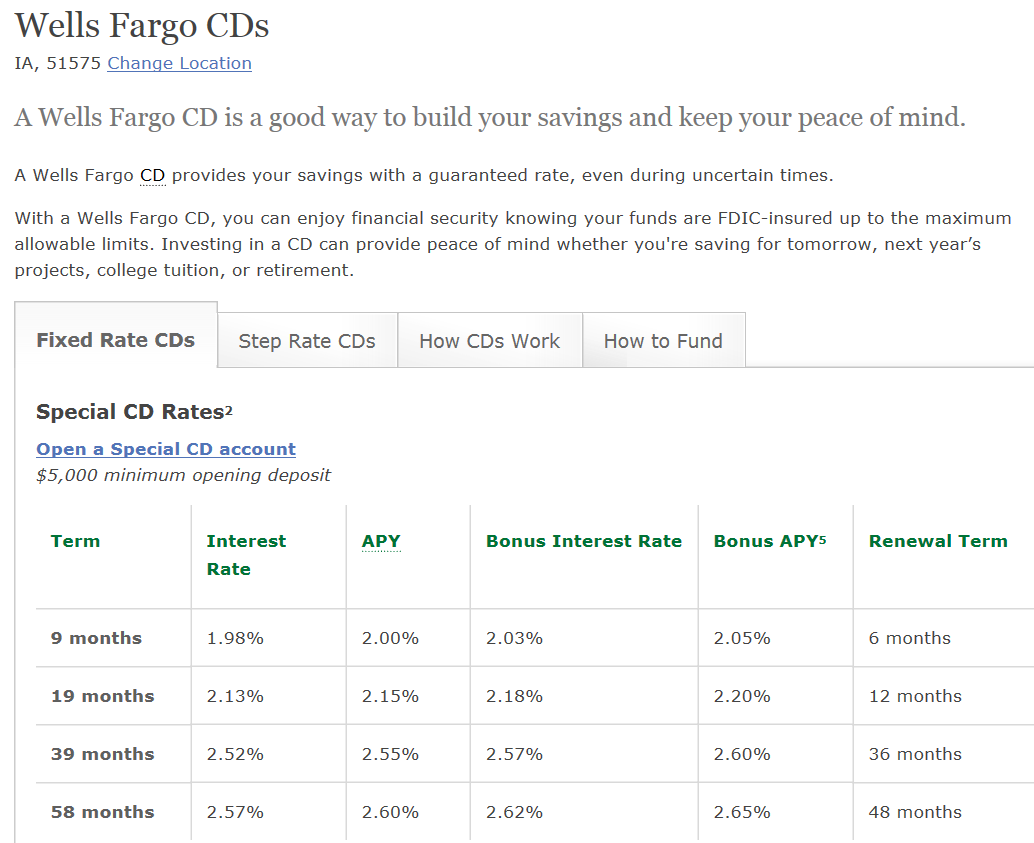Select the 39 months term row label
Image resolution: width=1034 pixels, height=843 pixels.
[x=103, y=755]
